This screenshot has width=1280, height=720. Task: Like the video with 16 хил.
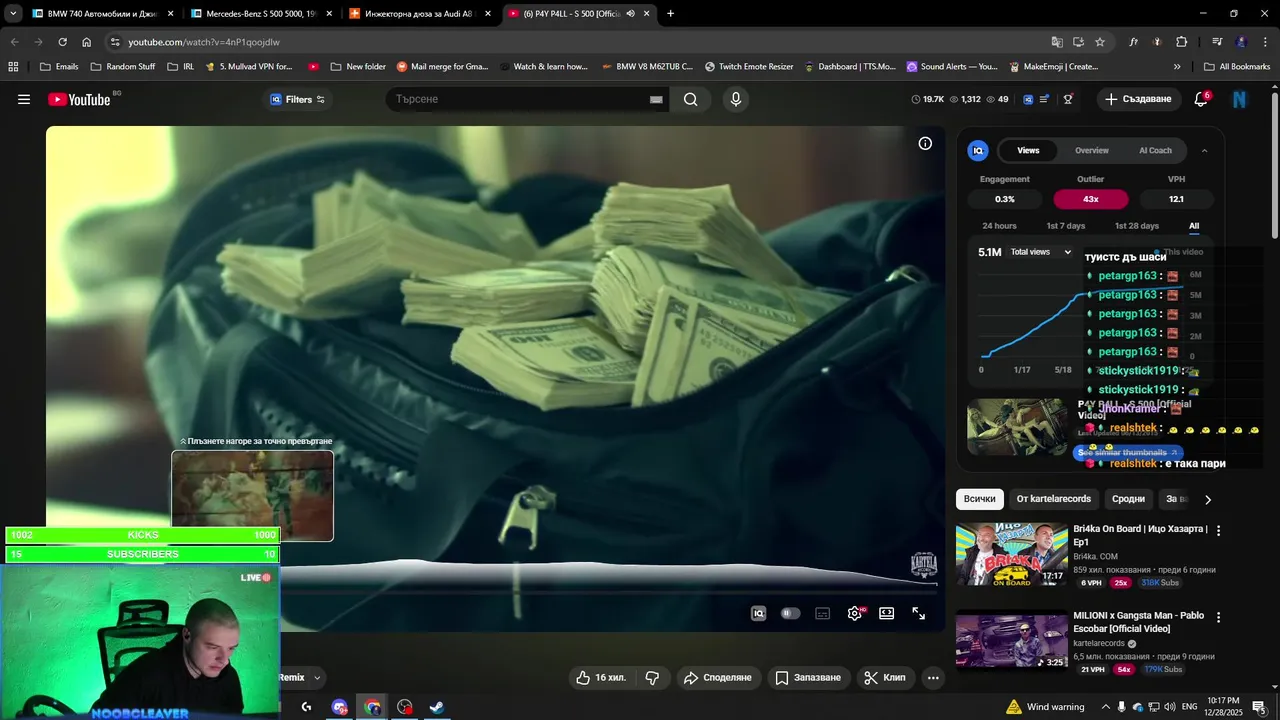pos(601,677)
